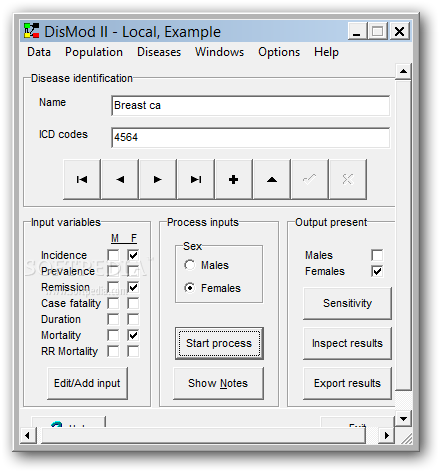Open the Data menu
Screen dimensions: 440x472
(x=39, y=52)
